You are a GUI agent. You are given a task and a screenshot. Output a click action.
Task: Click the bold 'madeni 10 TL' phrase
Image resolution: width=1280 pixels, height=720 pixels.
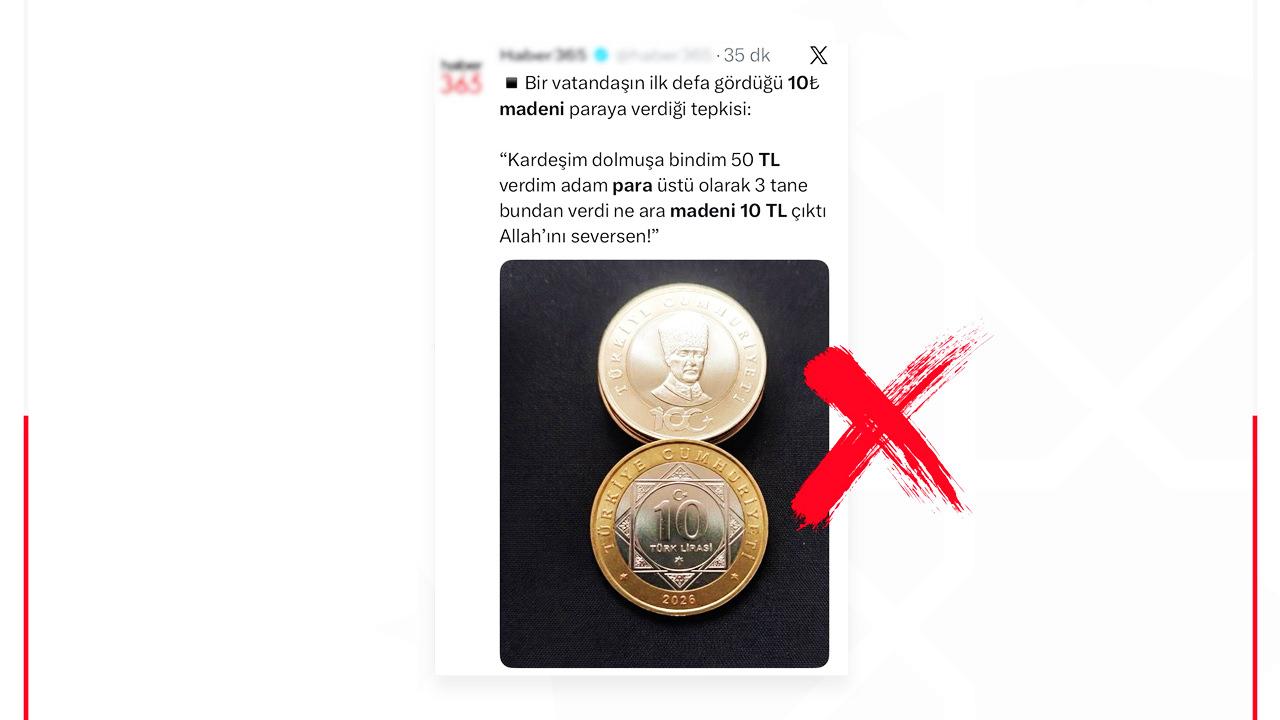tap(728, 211)
